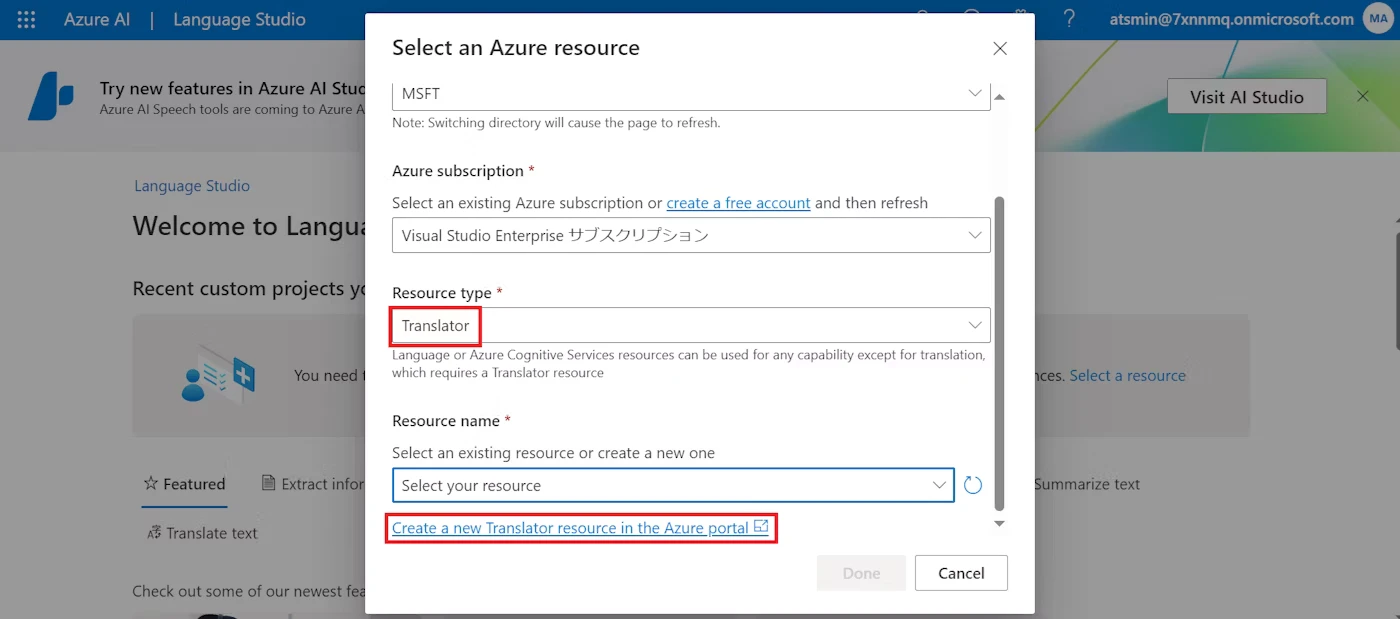Click the dialog scrollbar up arrow

998,97
